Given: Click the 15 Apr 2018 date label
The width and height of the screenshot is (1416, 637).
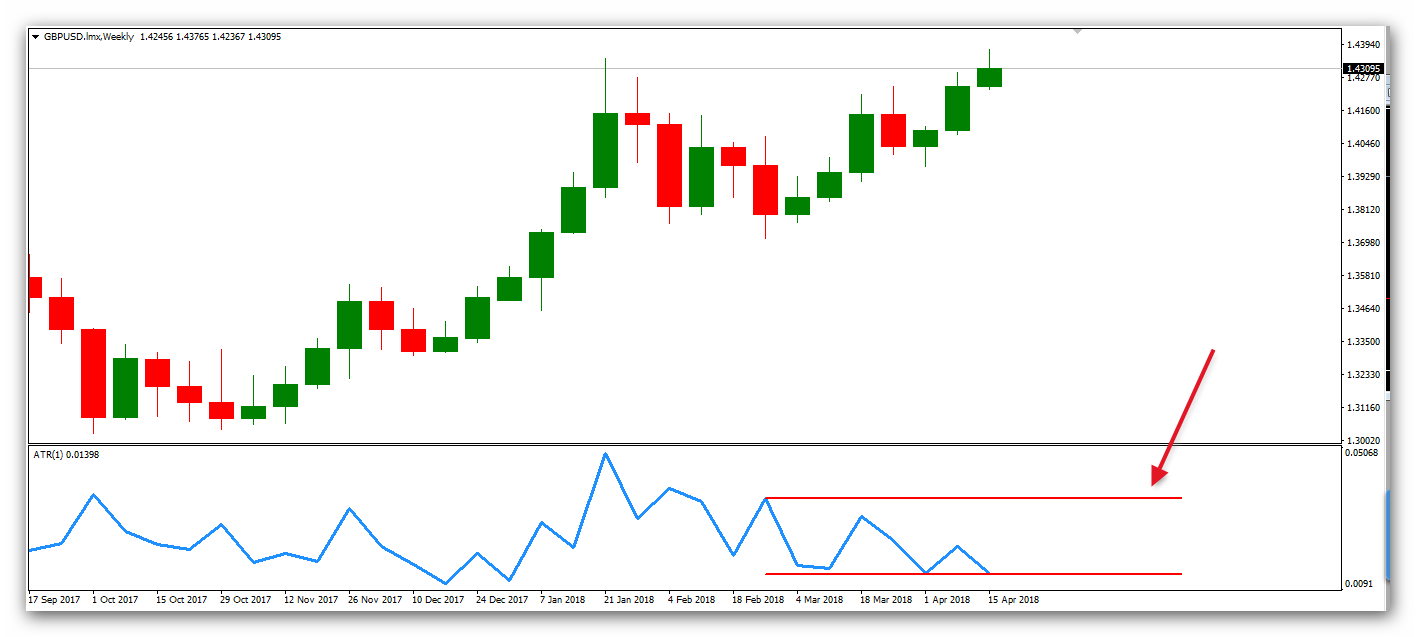Looking at the screenshot, I should pos(1014,600).
